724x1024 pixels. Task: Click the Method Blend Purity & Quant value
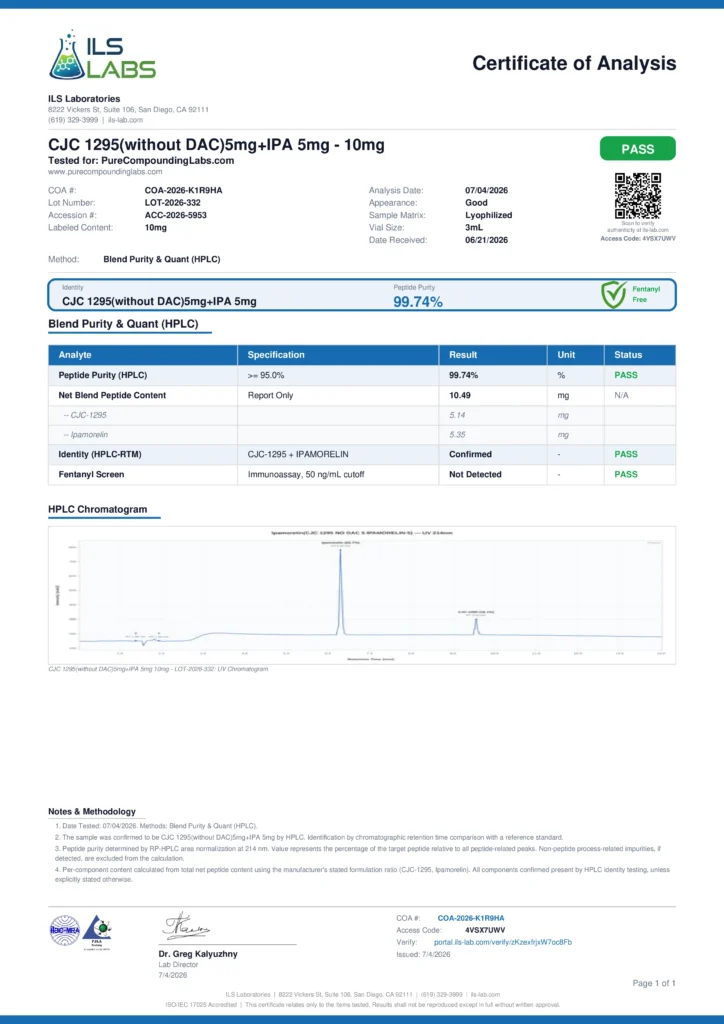coord(161,259)
